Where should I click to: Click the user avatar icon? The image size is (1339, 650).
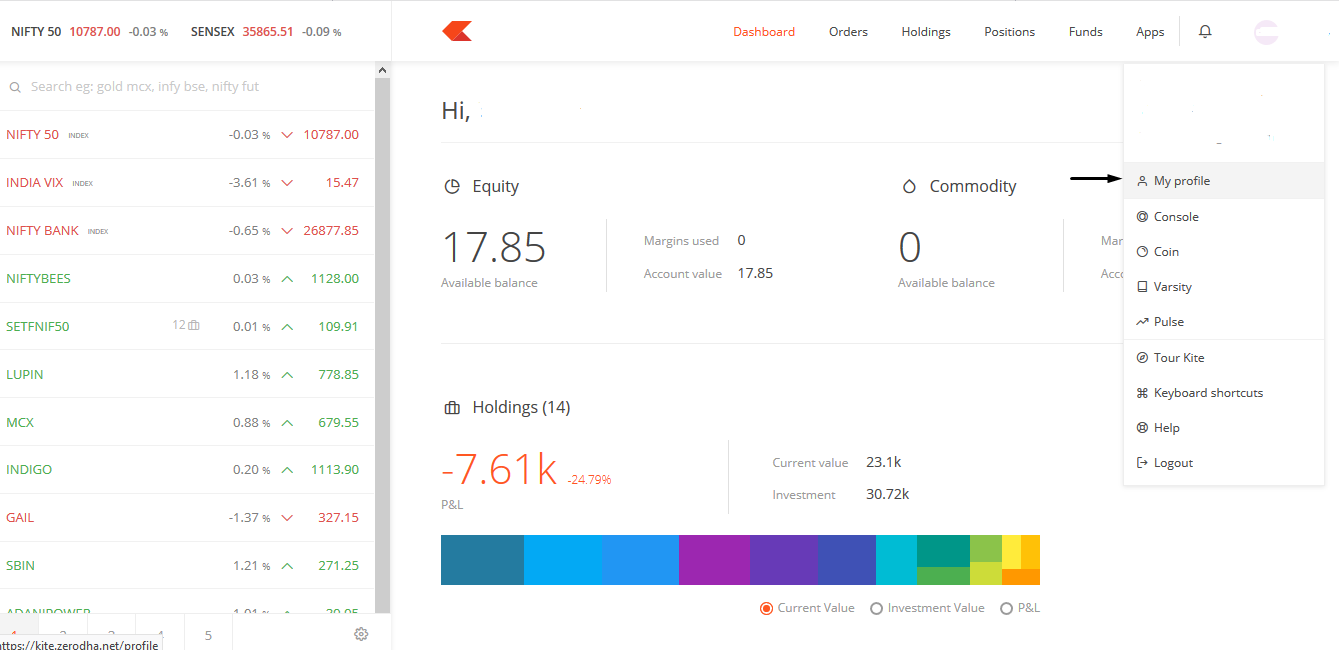click(x=1266, y=32)
